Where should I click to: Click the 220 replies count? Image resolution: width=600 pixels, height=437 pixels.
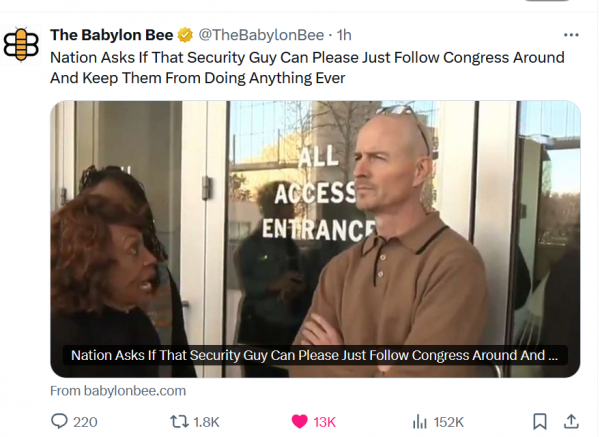coord(85,422)
